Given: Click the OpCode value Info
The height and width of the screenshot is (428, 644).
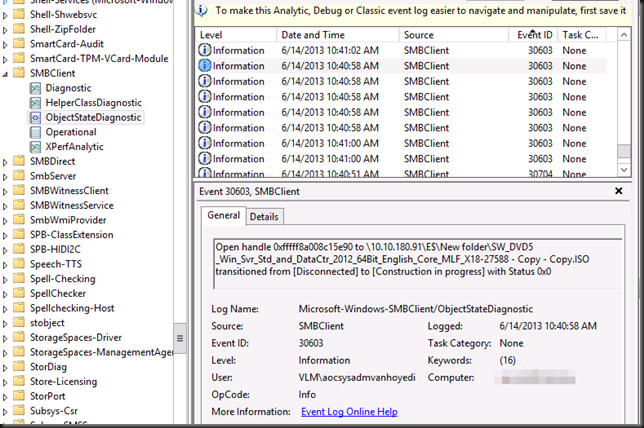Looking at the screenshot, I should (x=307, y=394).
